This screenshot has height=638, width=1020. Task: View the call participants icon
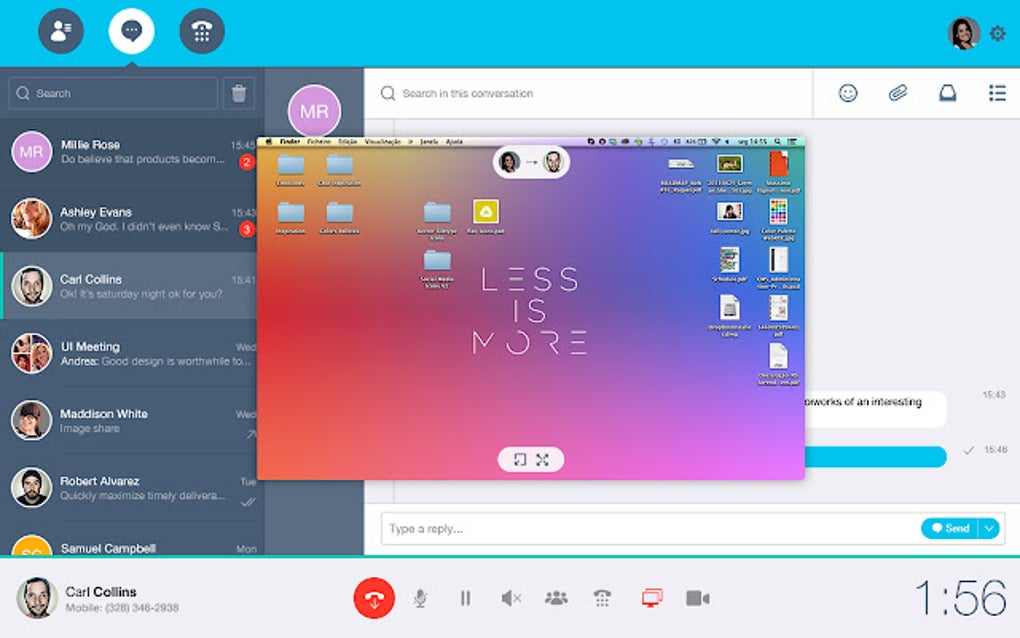click(x=556, y=597)
